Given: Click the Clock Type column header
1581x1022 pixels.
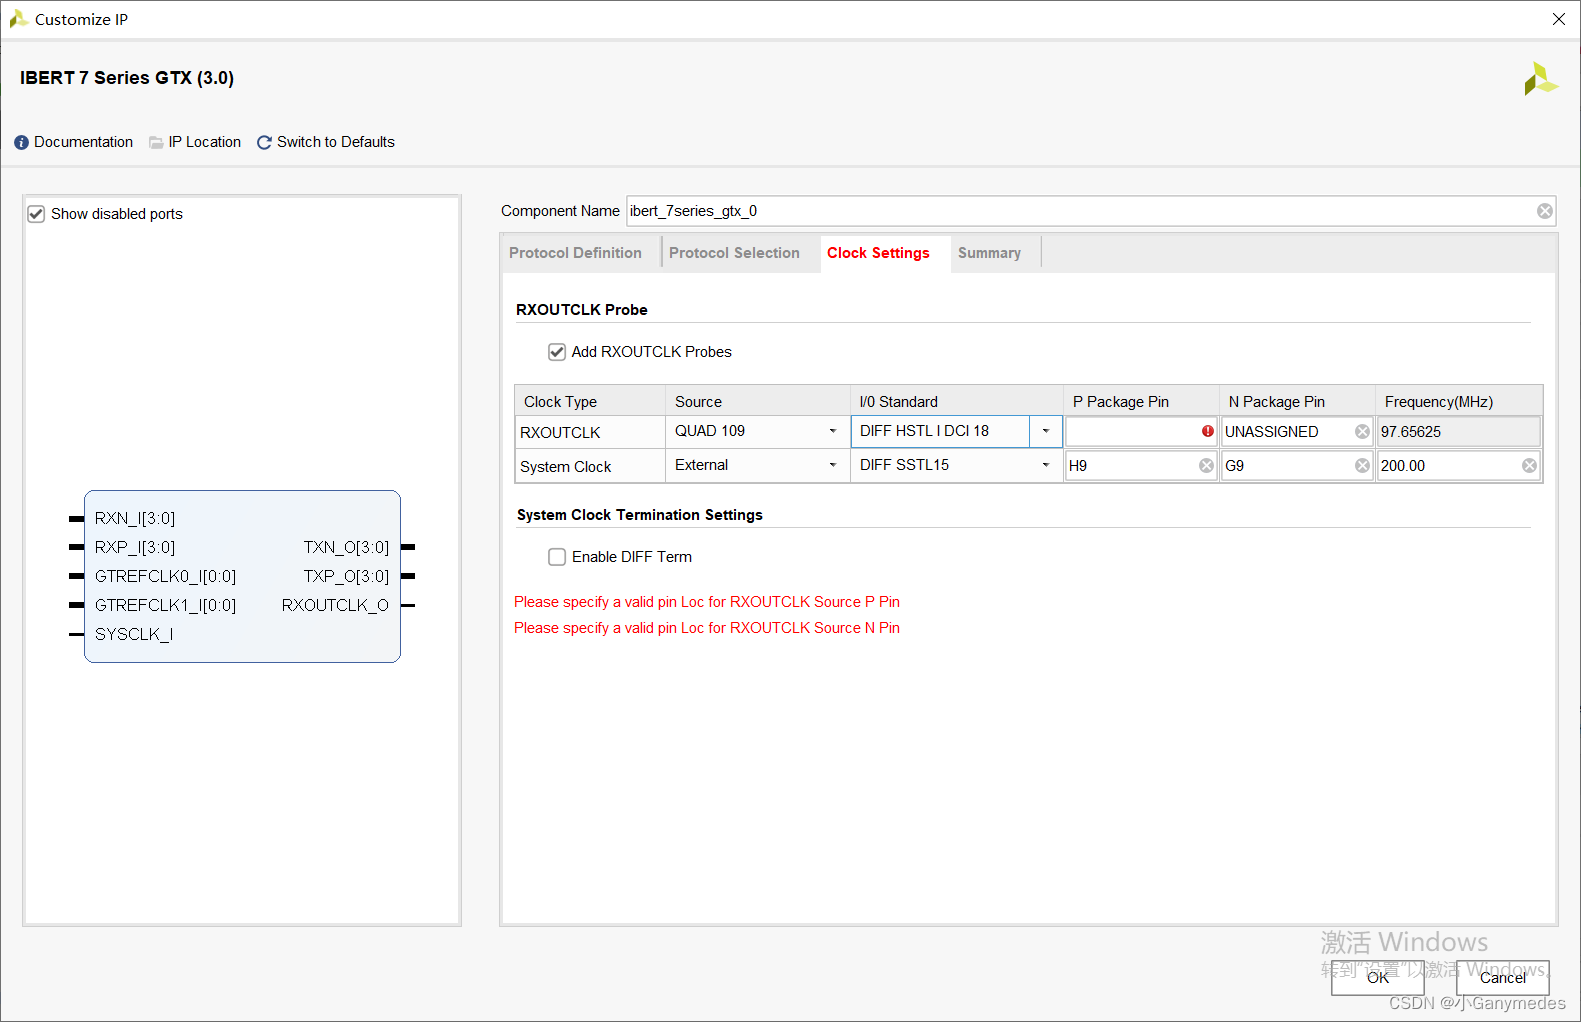Looking at the screenshot, I should click(590, 401).
